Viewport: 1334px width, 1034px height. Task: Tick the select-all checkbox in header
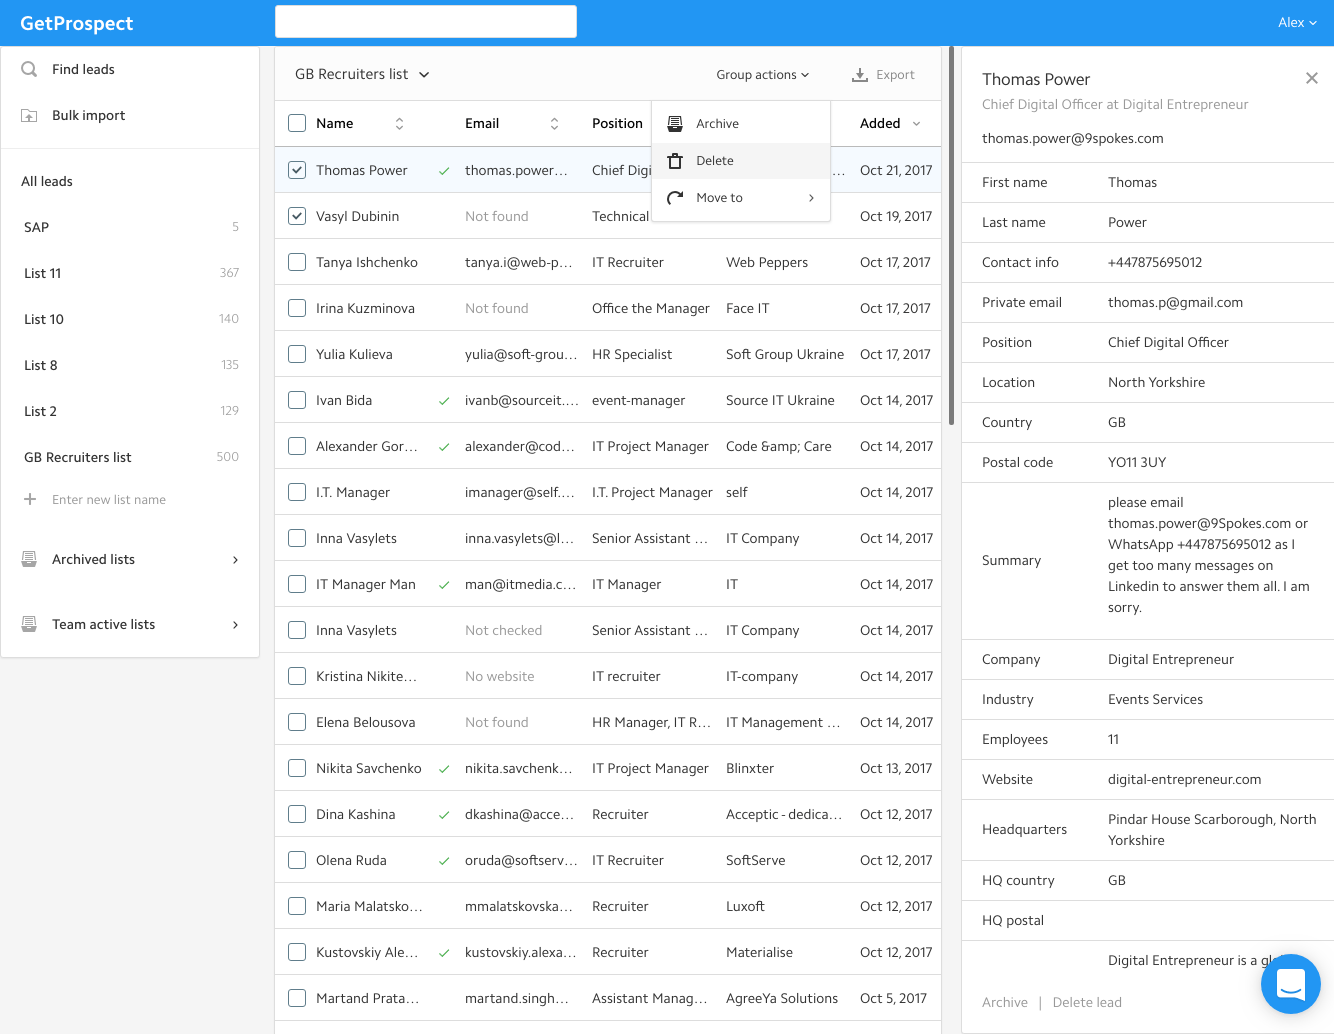297,123
